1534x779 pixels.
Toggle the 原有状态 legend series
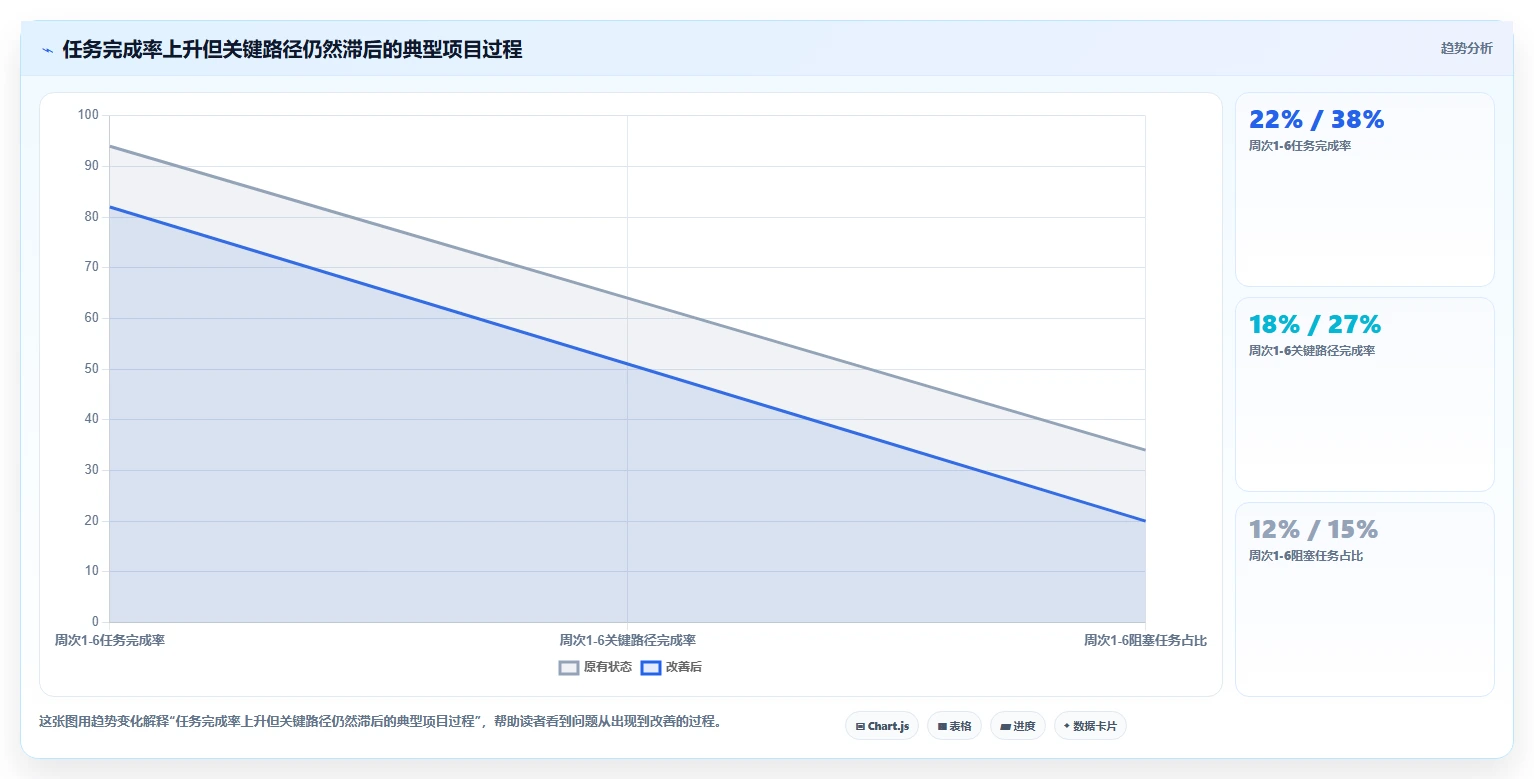click(595, 667)
